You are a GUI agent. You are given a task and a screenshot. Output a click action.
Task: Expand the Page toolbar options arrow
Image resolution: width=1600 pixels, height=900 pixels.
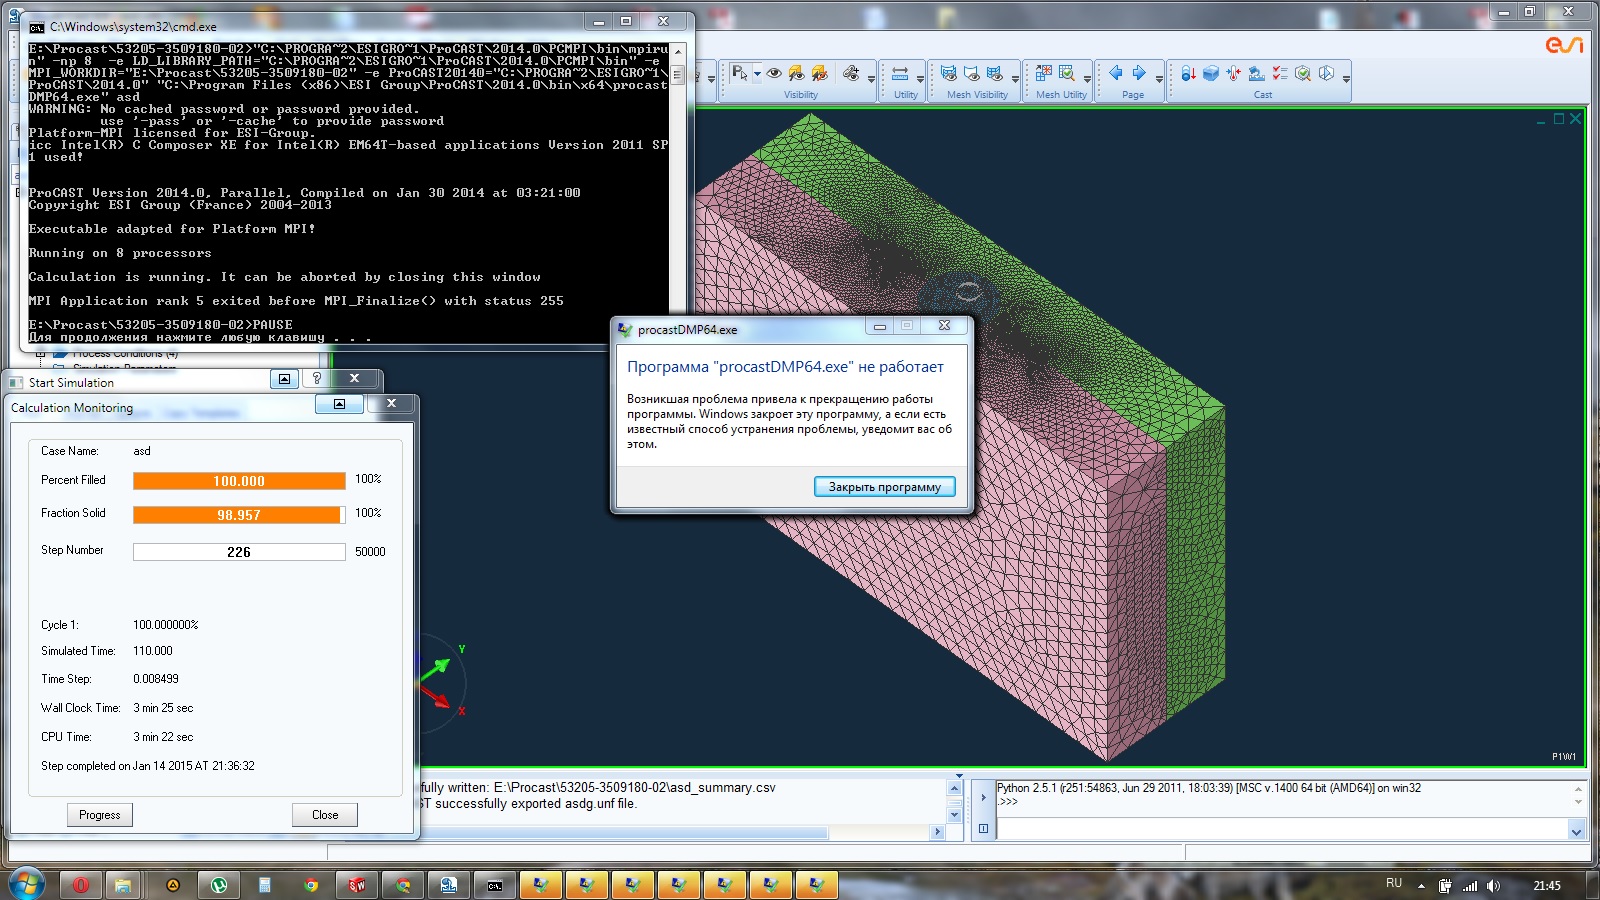click(x=1159, y=79)
